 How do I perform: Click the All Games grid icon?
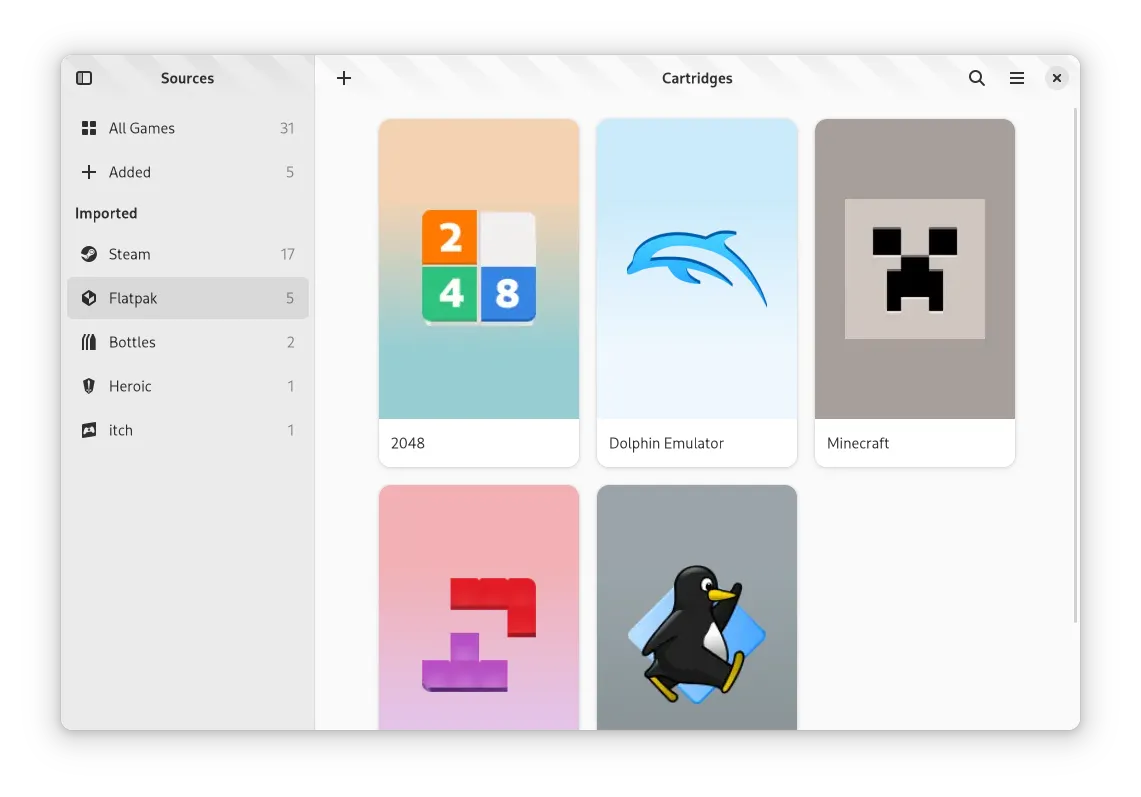(x=89, y=128)
